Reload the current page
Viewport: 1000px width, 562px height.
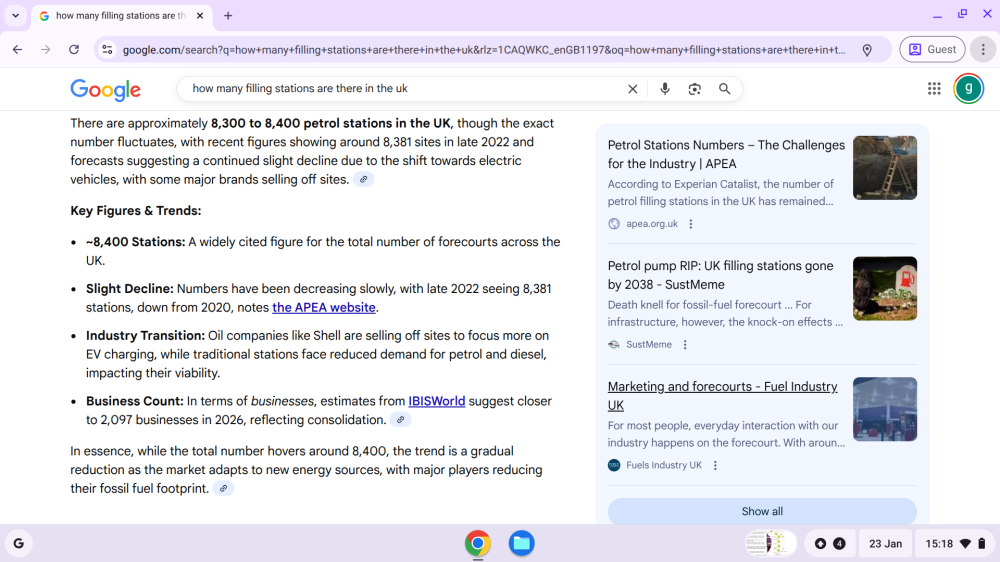[74, 49]
